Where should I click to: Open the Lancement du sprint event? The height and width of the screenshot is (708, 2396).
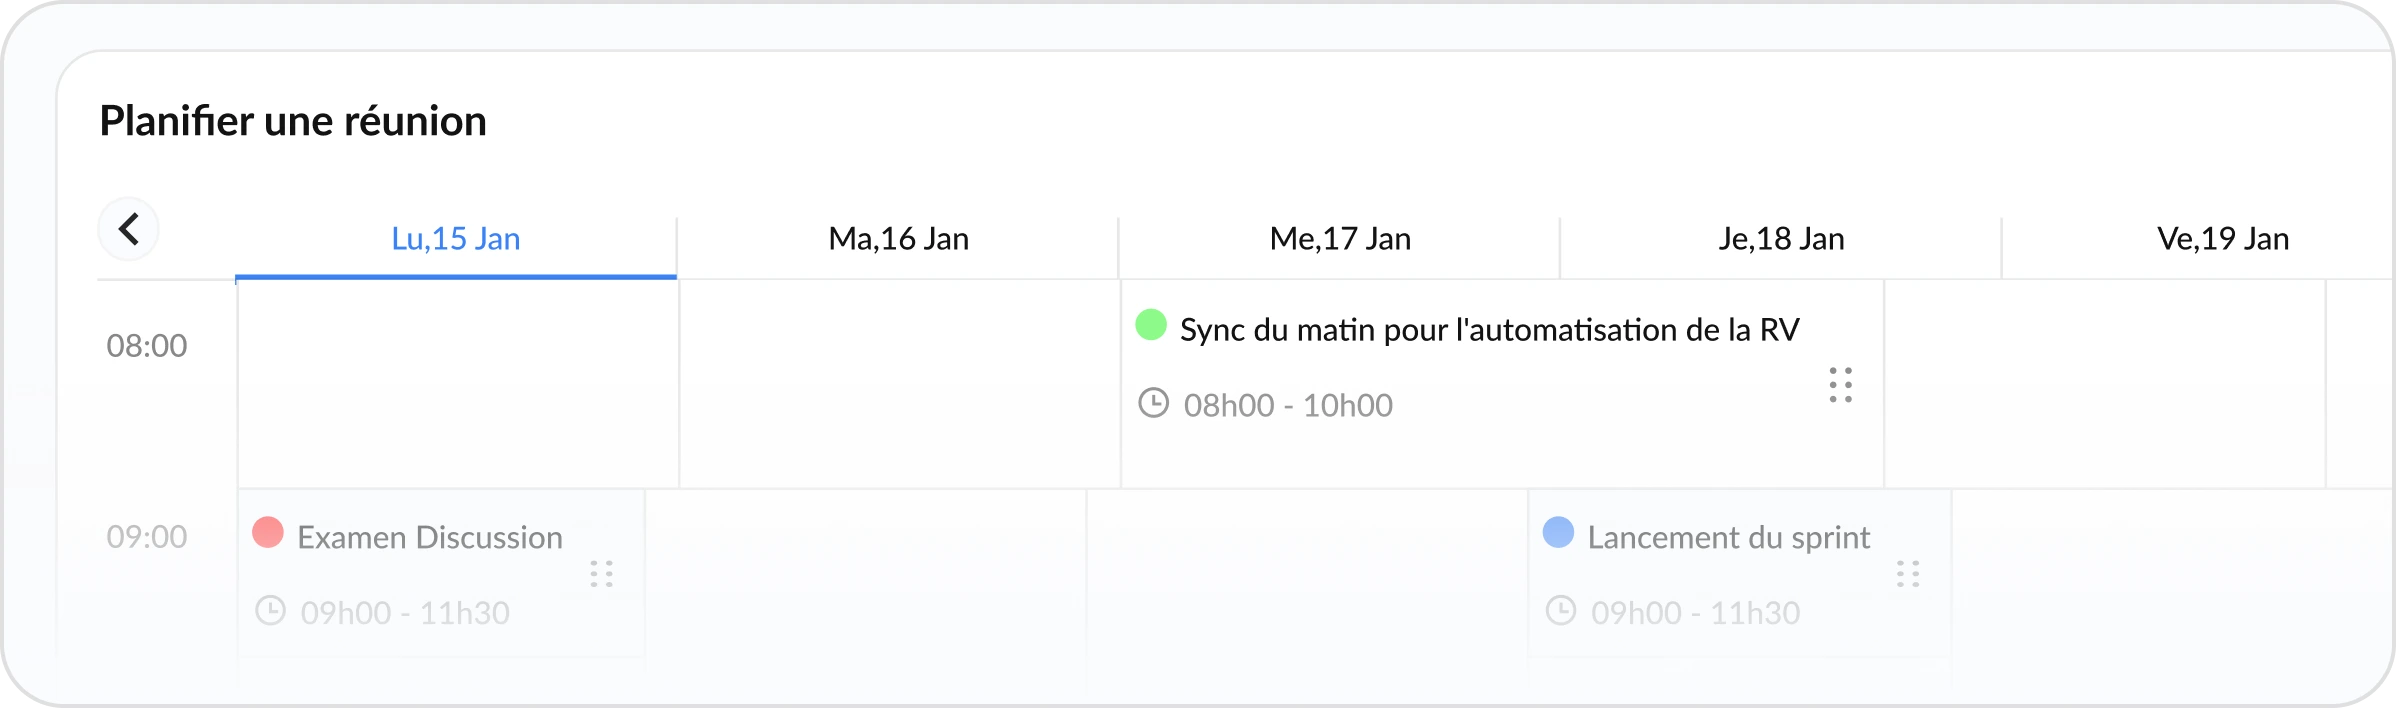[x=1728, y=538]
